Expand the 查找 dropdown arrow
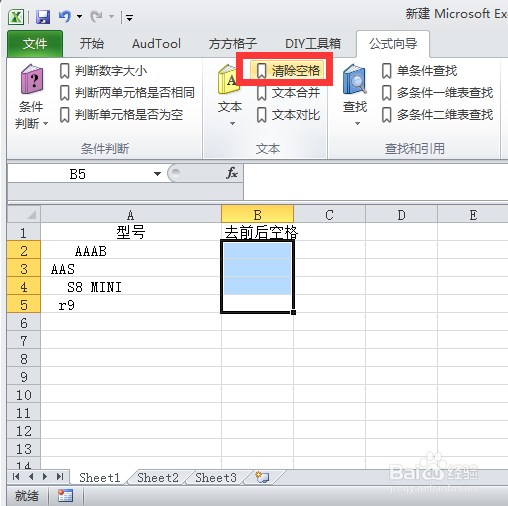The height and width of the screenshot is (506, 508). coord(357,124)
